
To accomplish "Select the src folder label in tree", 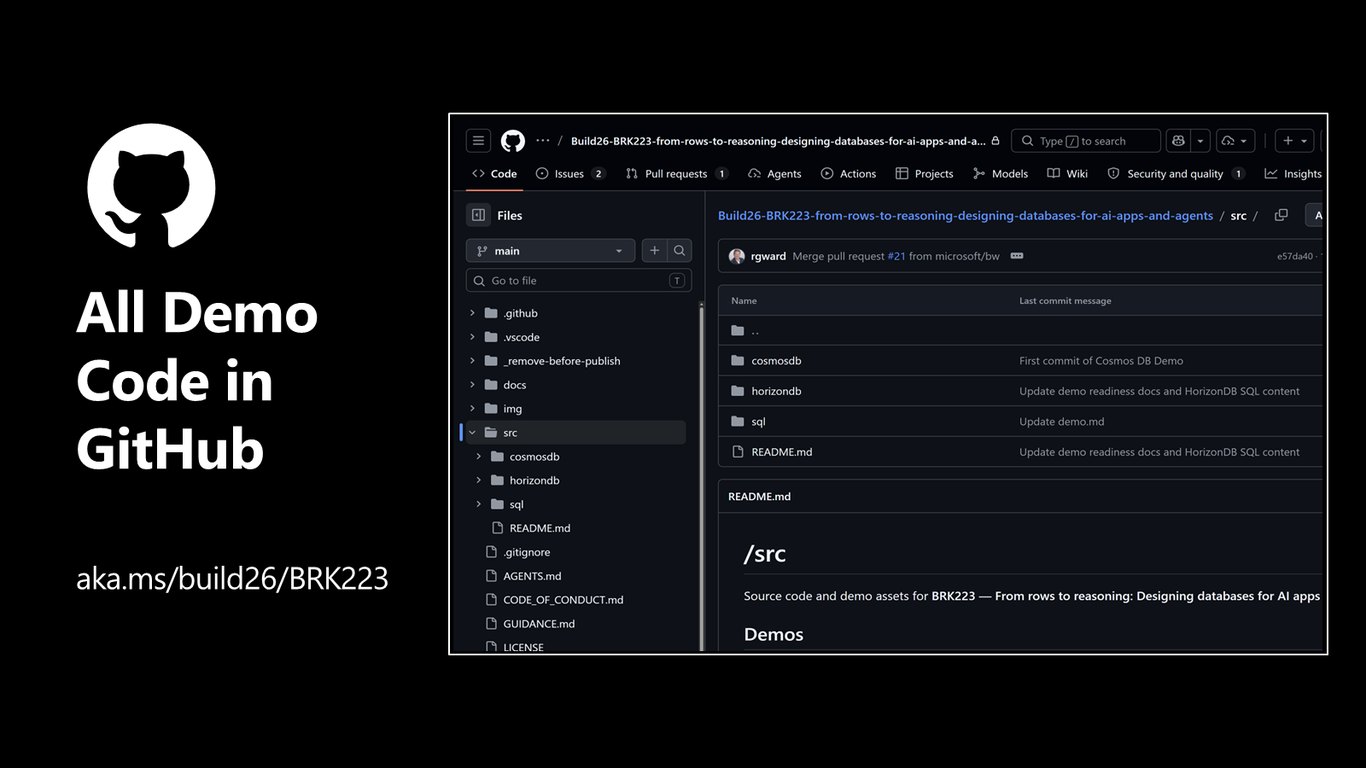I will coord(510,433).
